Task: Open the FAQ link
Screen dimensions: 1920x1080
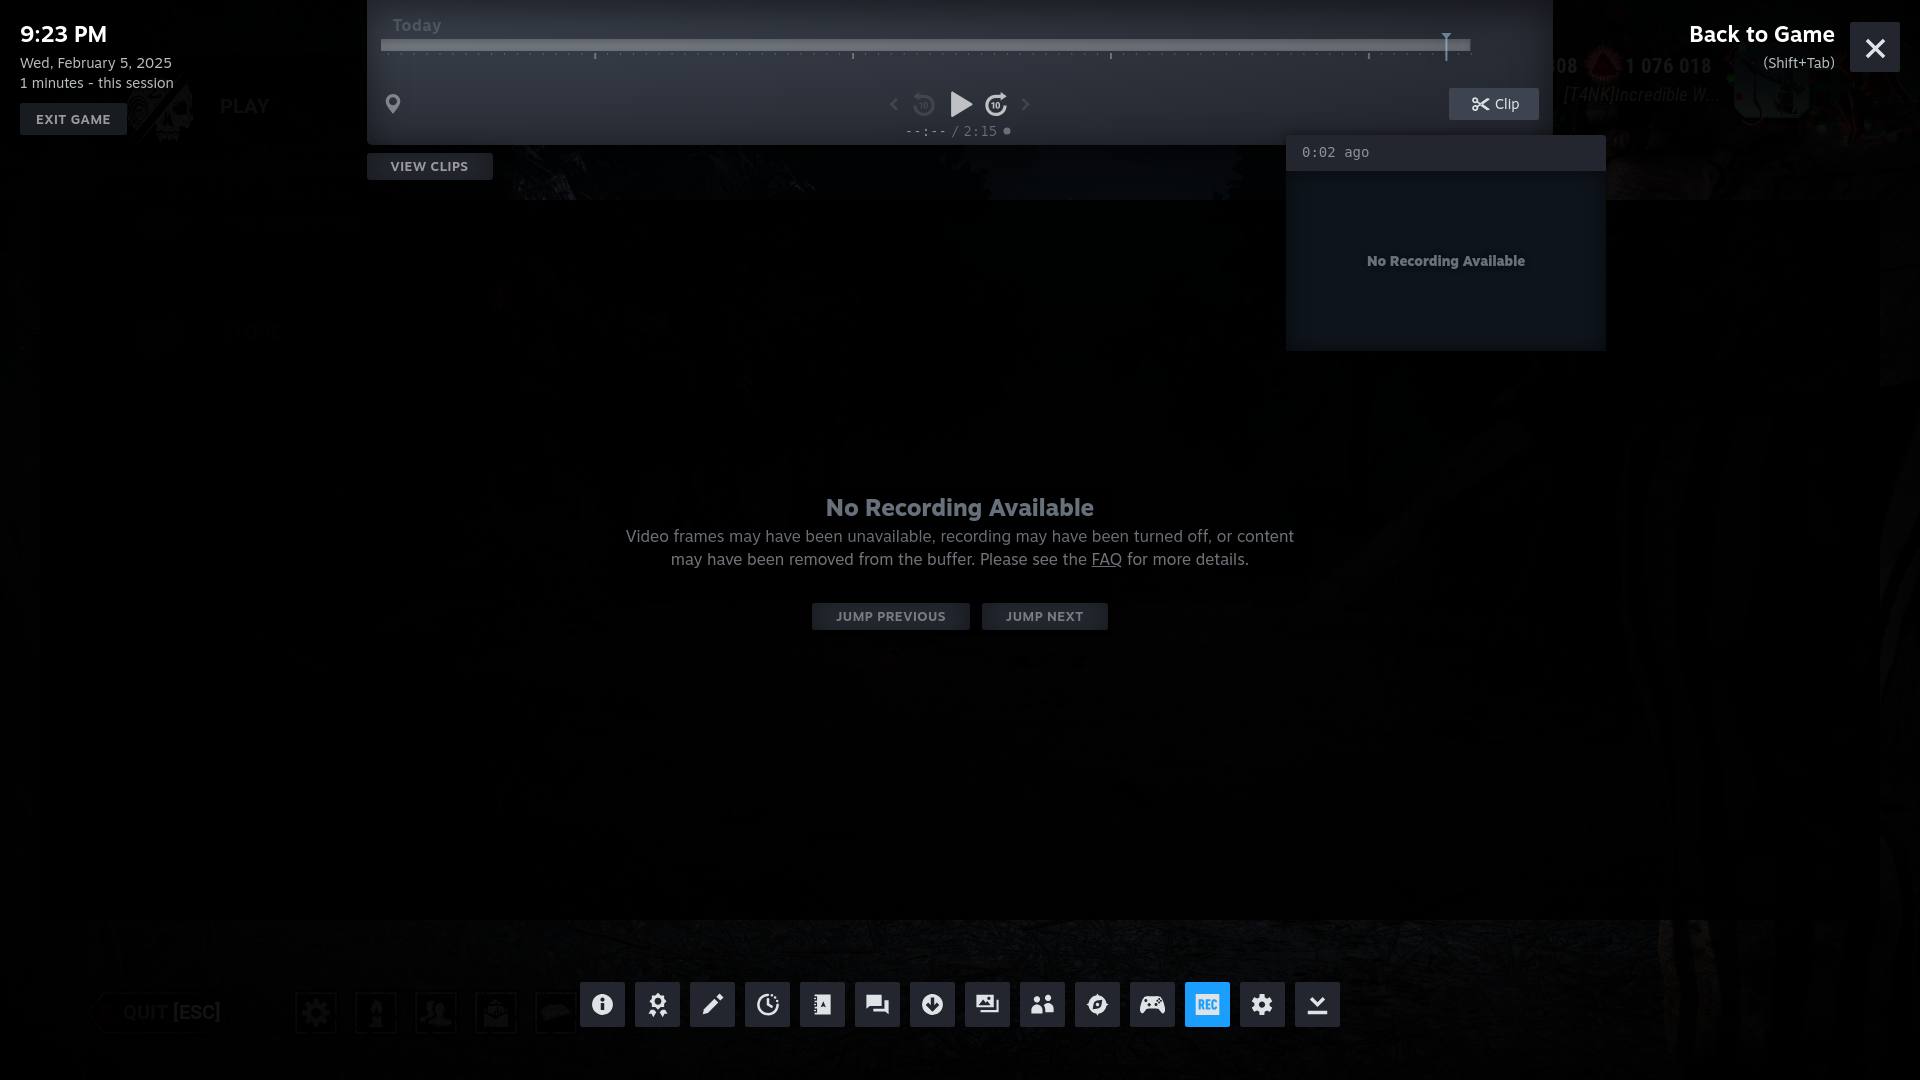Action: point(1106,559)
